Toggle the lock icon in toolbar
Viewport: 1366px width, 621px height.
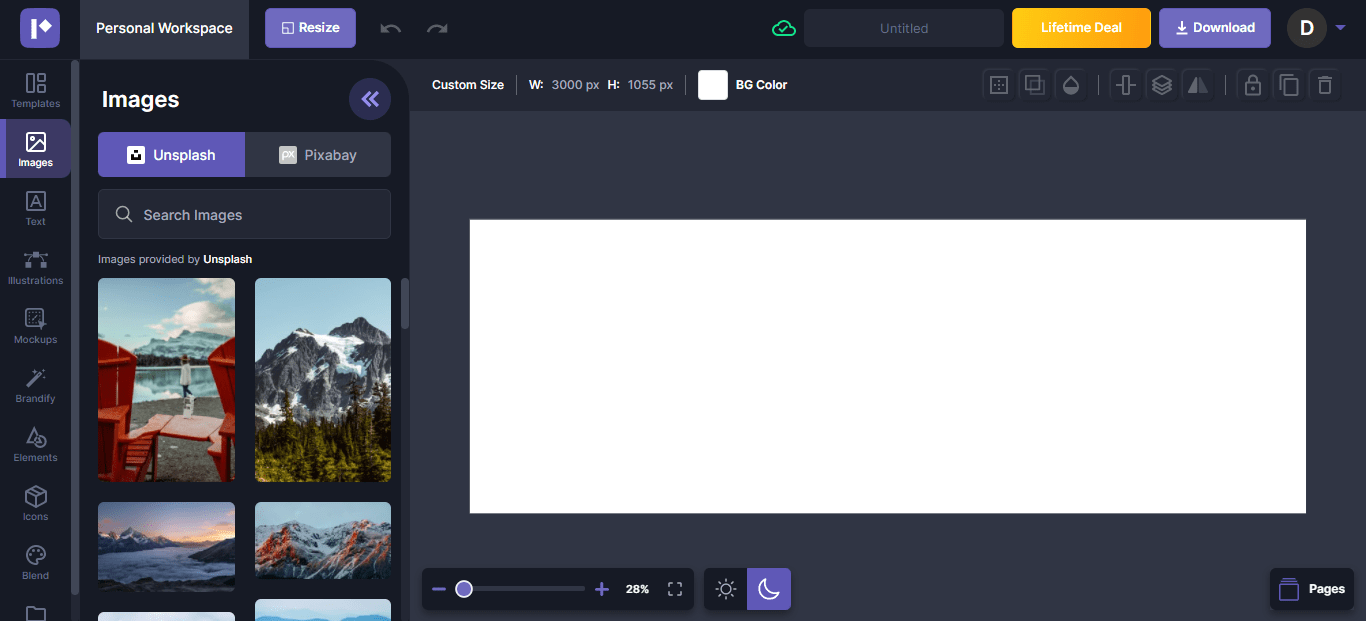pyautogui.click(x=1252, y=85)
